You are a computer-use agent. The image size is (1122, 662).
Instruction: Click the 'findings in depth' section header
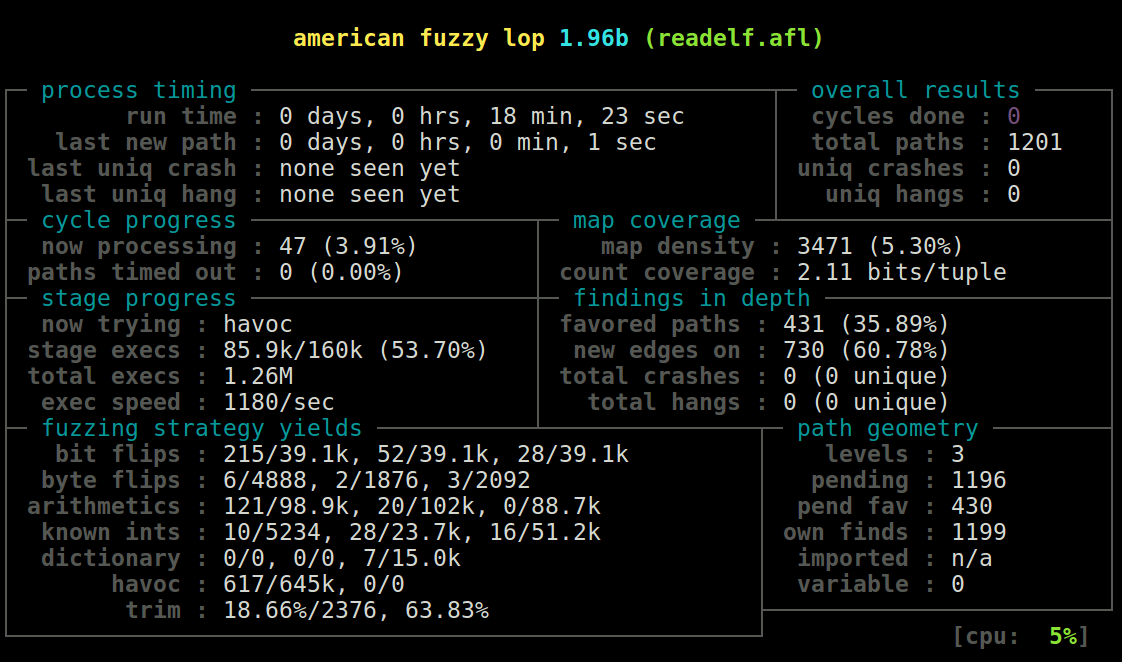point(692,298)
